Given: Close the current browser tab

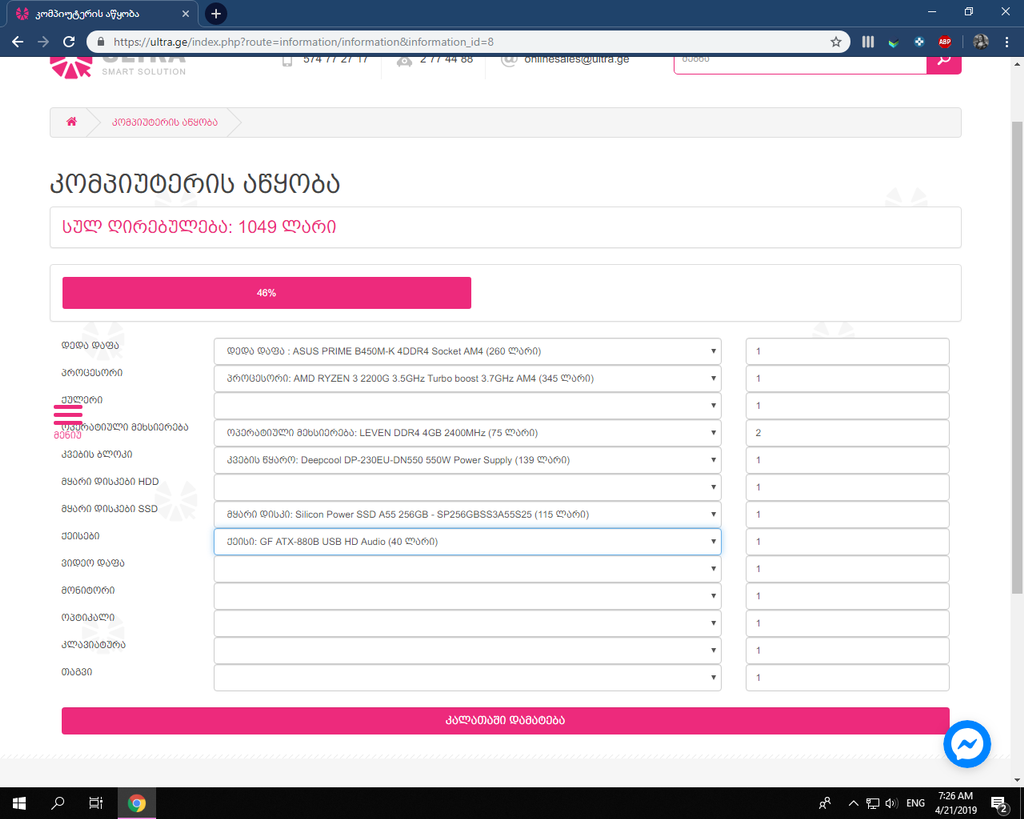Looking at the screenshot, I should coord(185,14).
